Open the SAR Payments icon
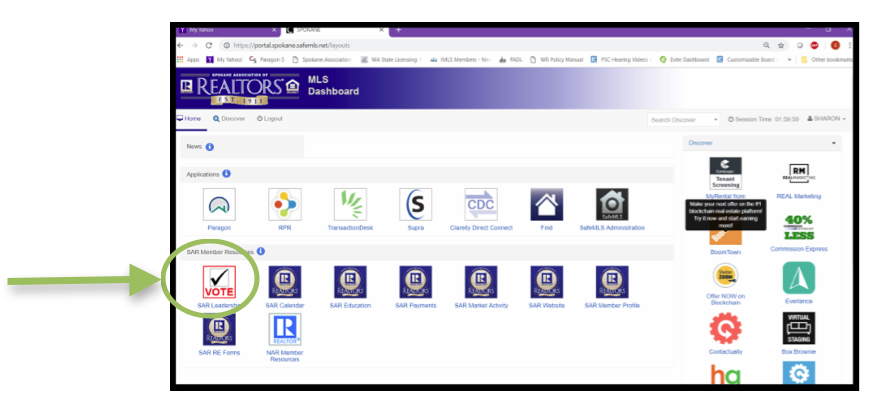 [x=416, y=282]
